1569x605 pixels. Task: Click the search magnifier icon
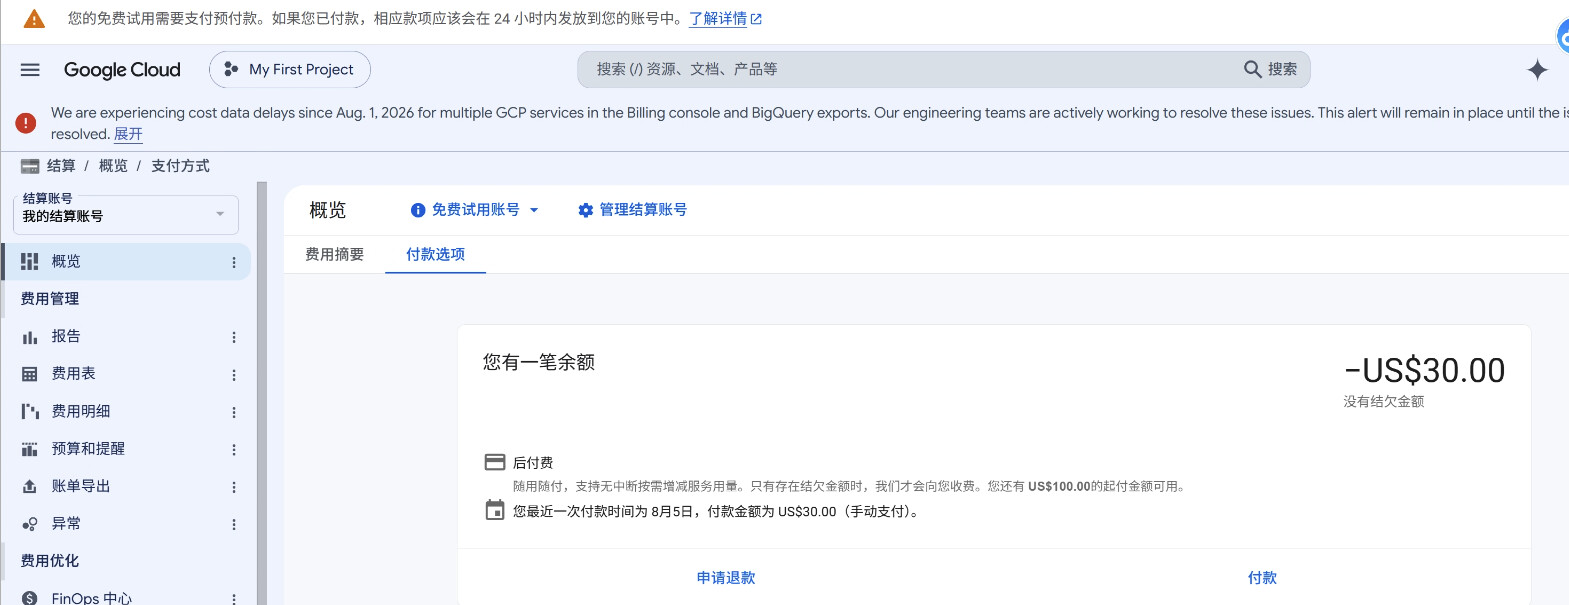1252,69
